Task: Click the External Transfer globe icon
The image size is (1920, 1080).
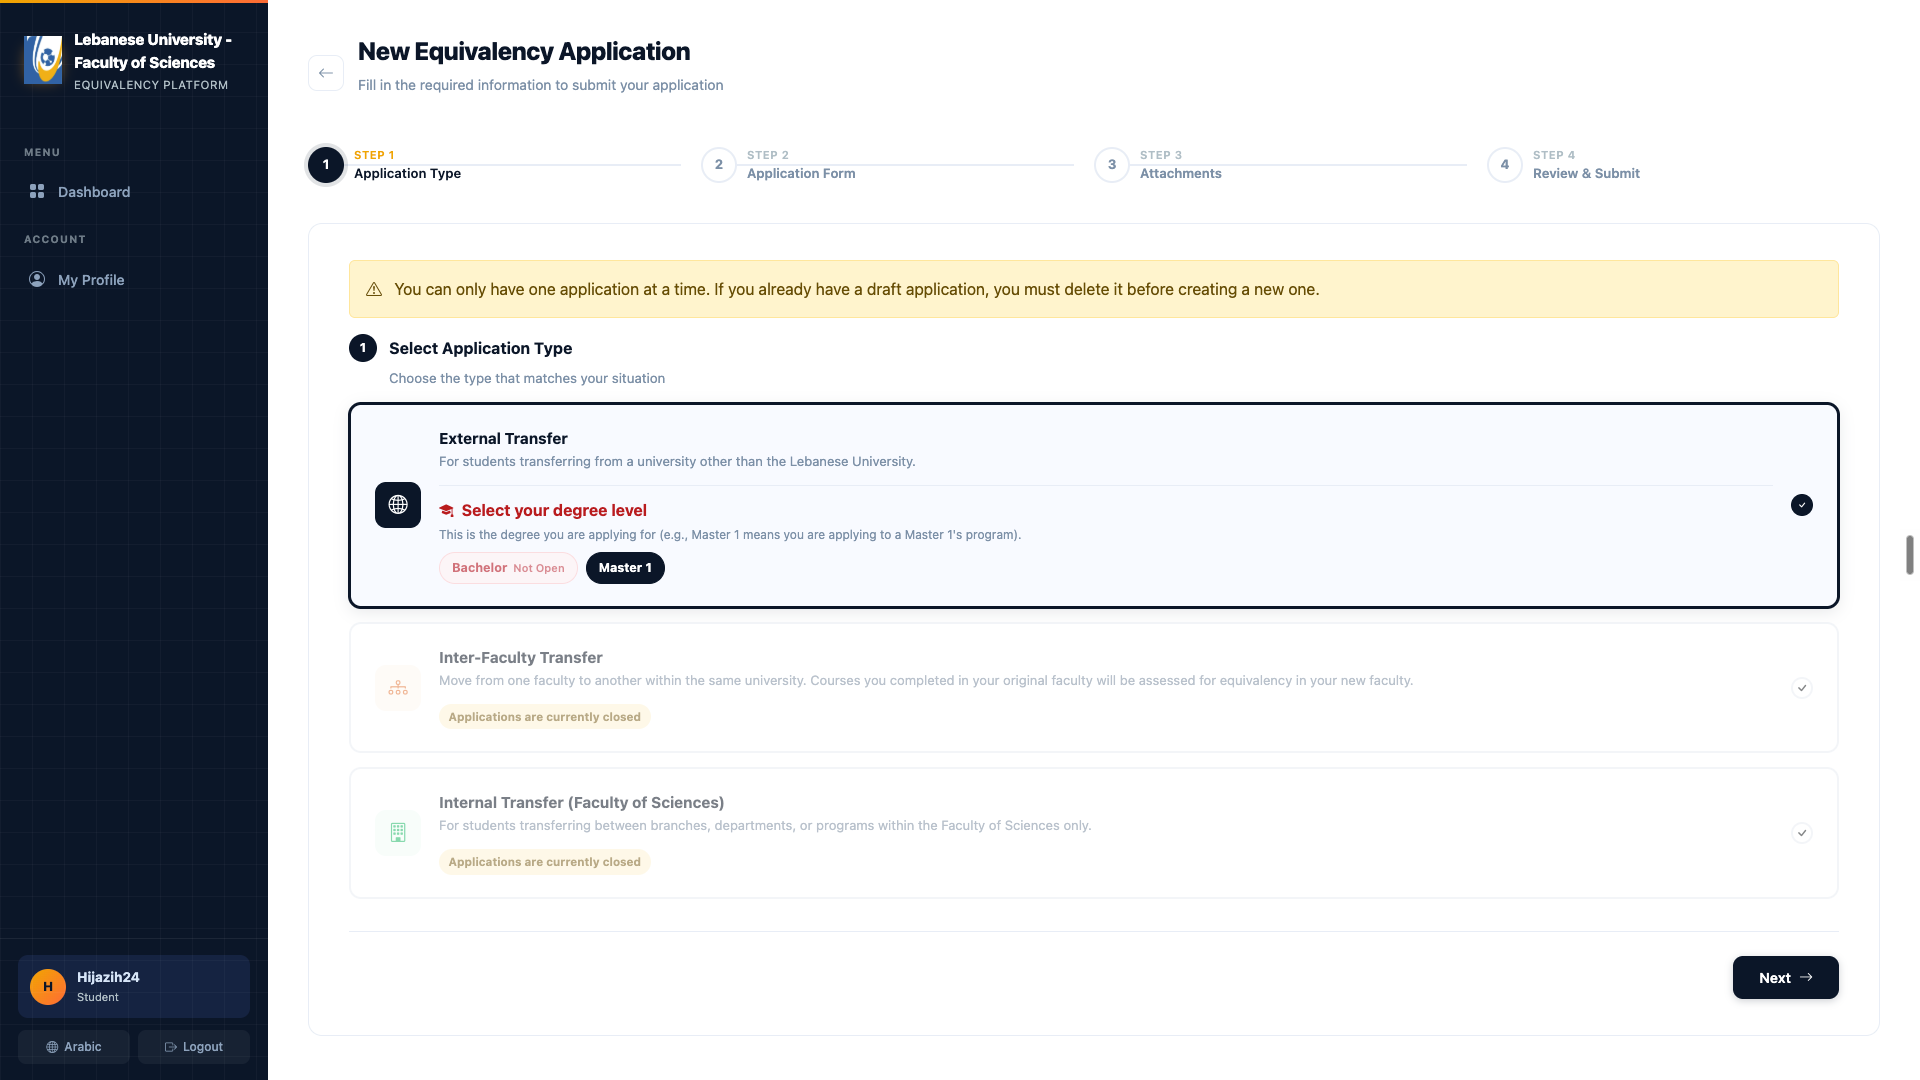Action: 398,505
